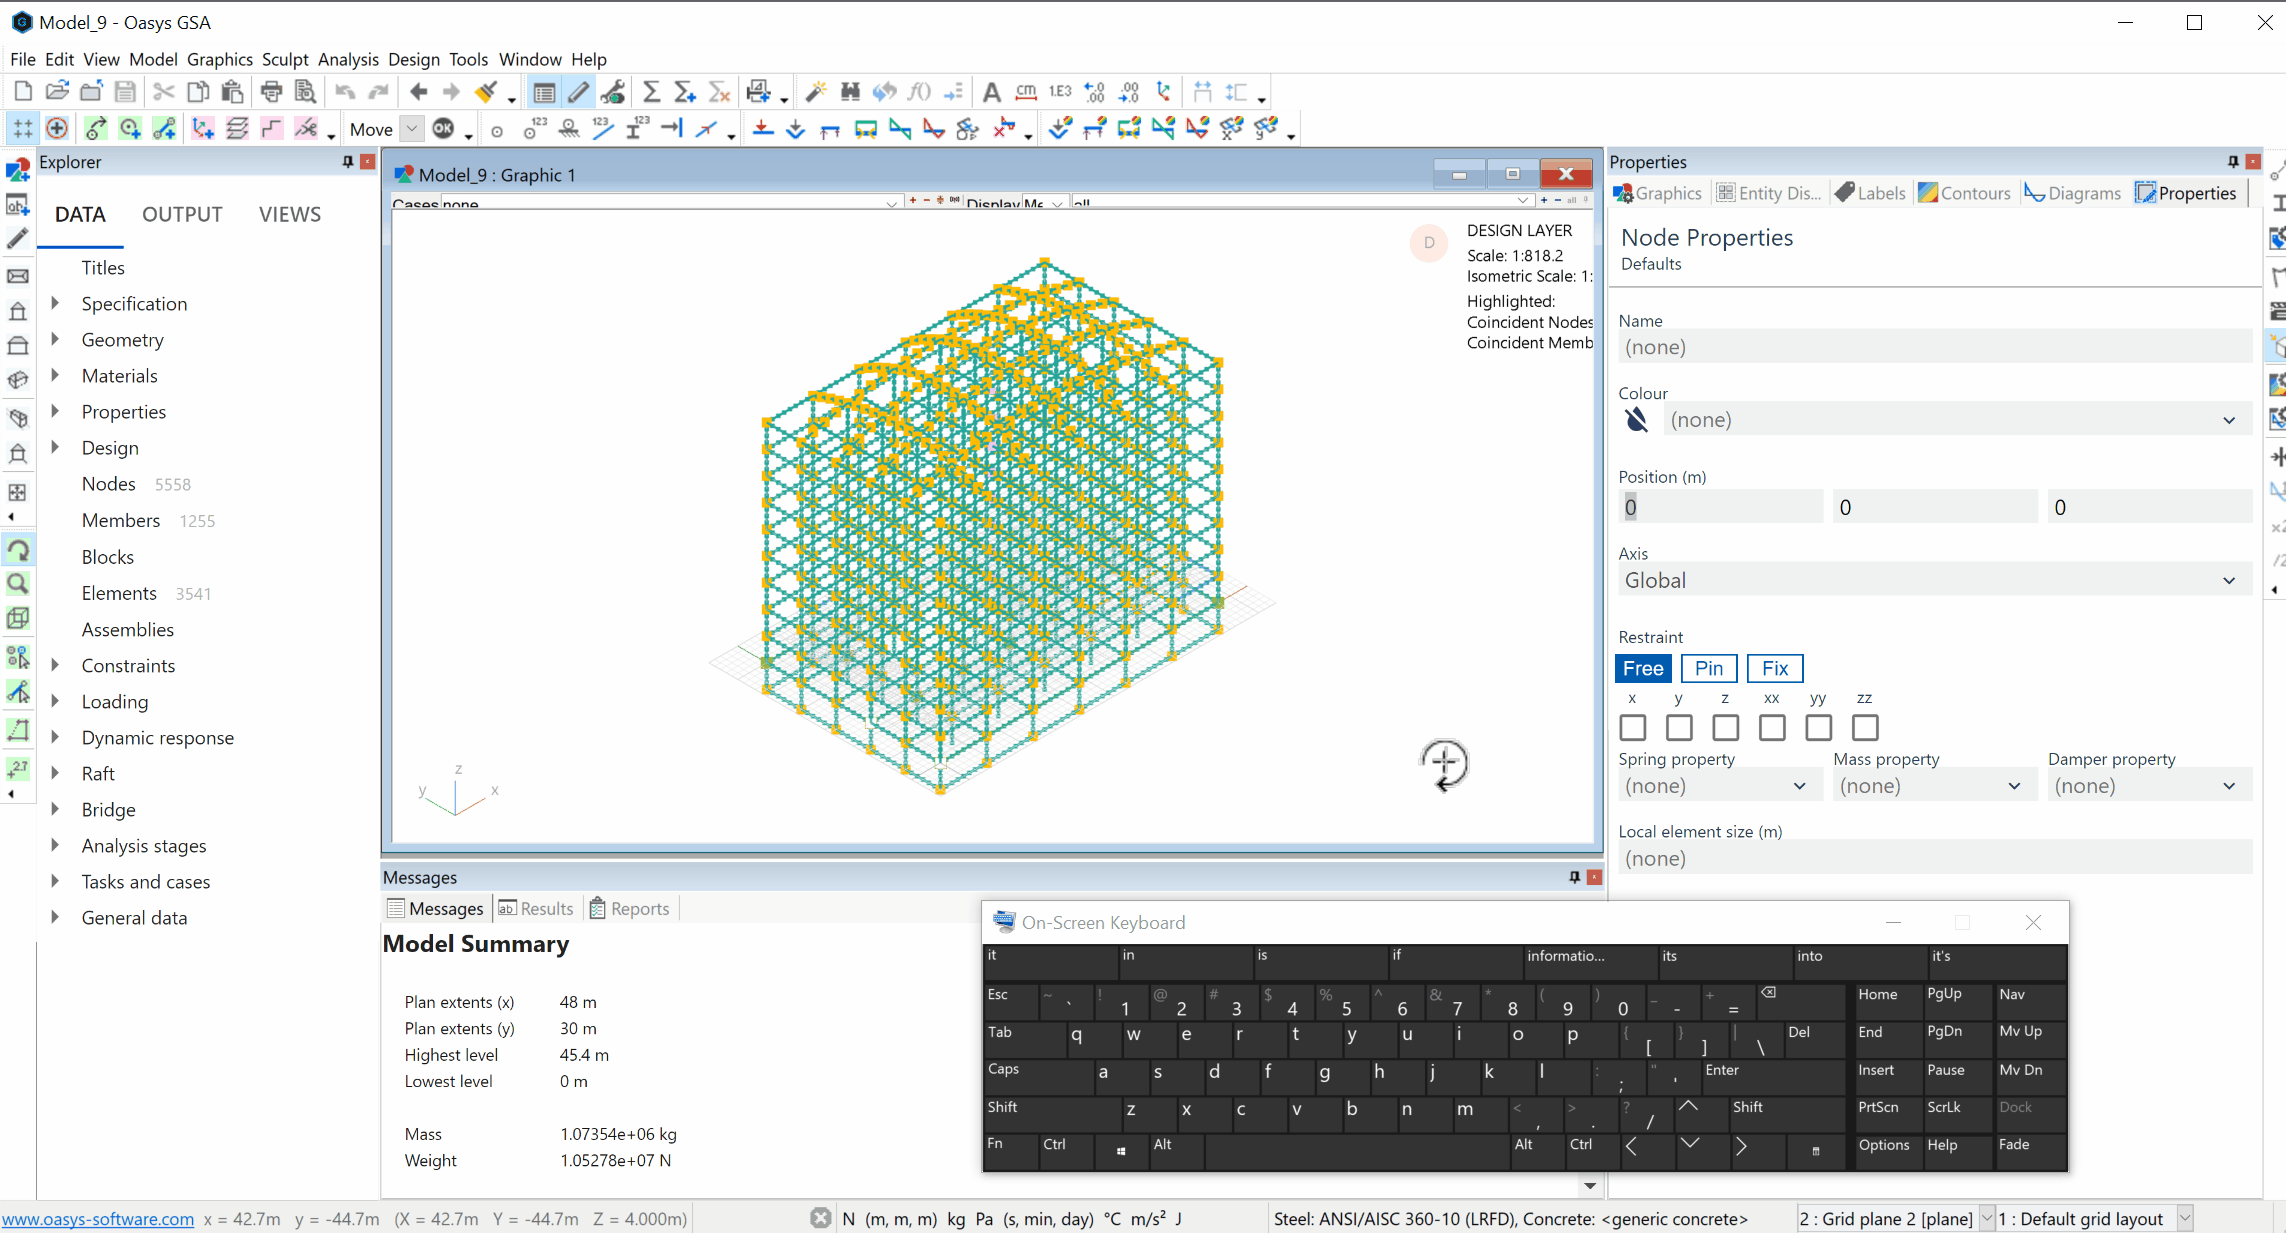Expand the Geometry tree node
The width and height of the screenshot is (2286, 1233).
(x=56, y=340)
